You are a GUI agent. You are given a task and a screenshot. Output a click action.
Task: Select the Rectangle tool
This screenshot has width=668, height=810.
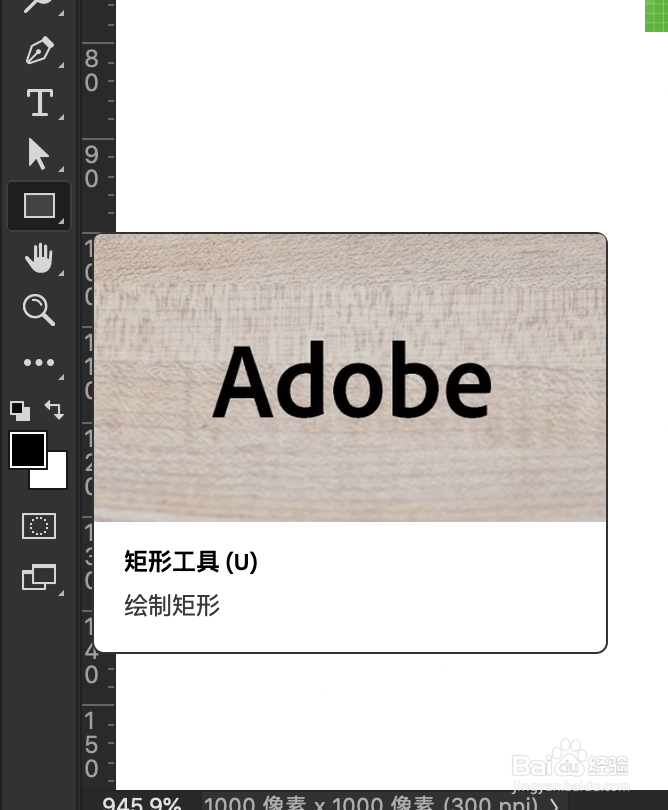click(39, 206)
